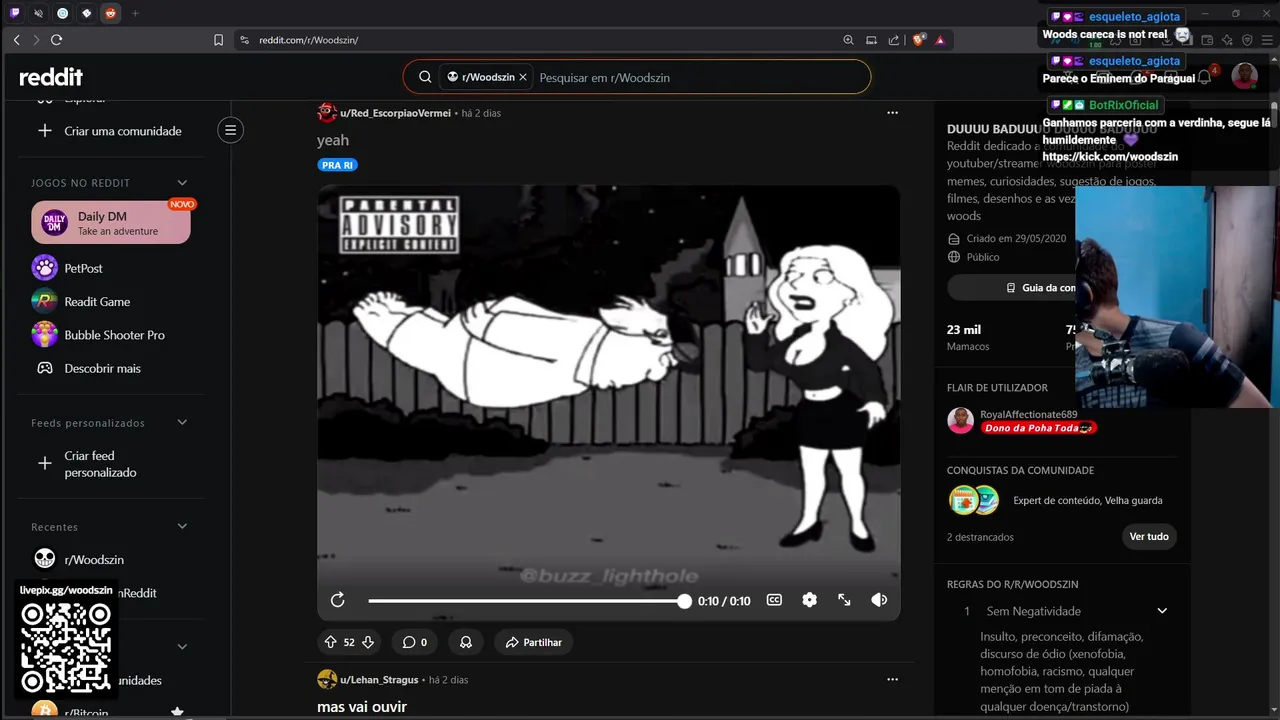Collapse Jogos no Reddit section
Screen dimensions: 1280x720
[x=182, y=182]
